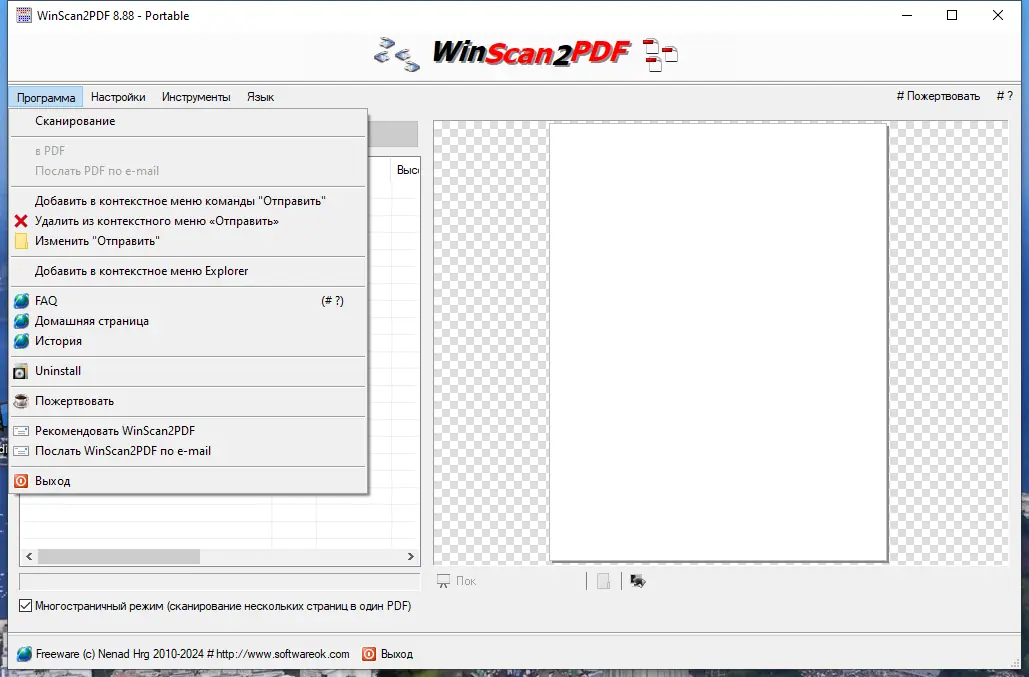The width and height of the screenshot is (1029, 677).
Task: Select 'Удалить из контекстного меню «Отправить»' text
Action: [x=157, y=221]
